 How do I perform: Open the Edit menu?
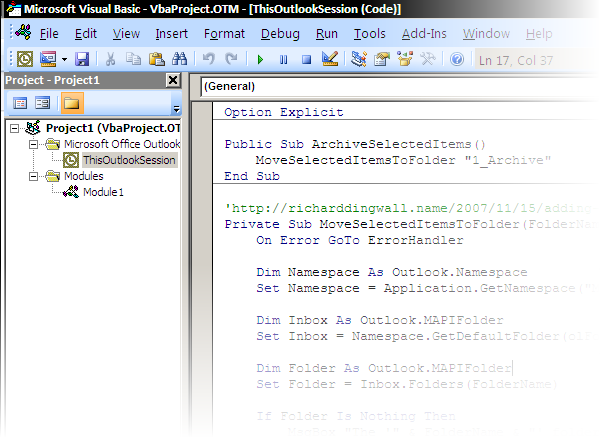pos(86,34)
